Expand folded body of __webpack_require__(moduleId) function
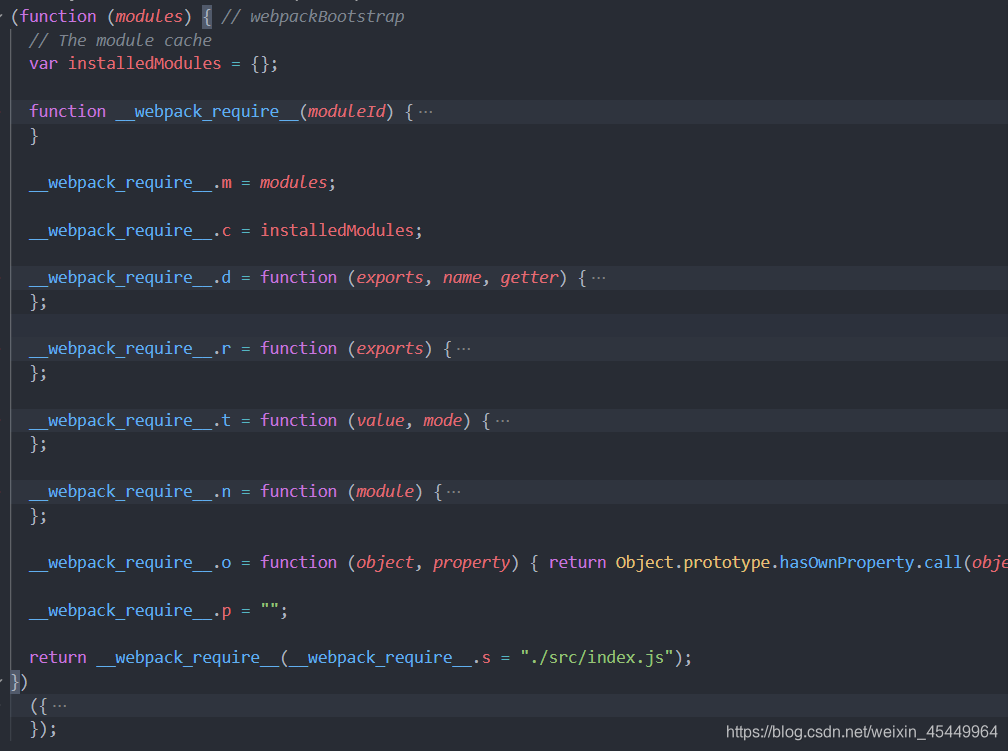 click(x=426, y=112)
